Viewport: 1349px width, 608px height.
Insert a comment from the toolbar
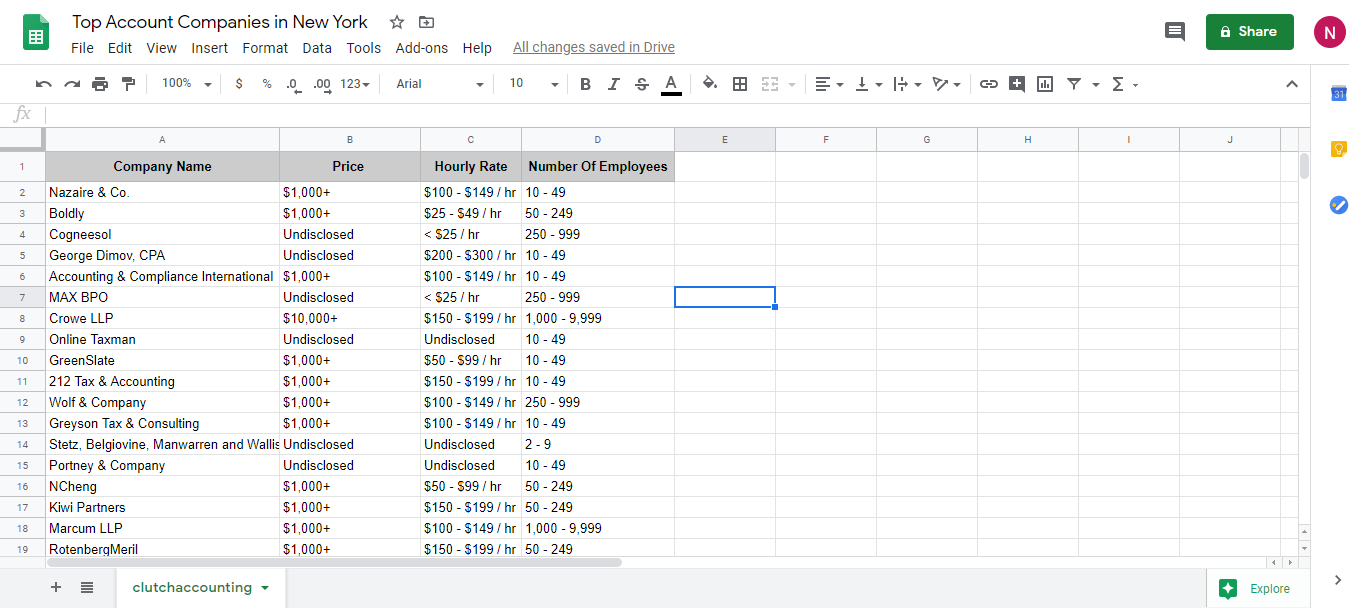[x=1017, y=84]
